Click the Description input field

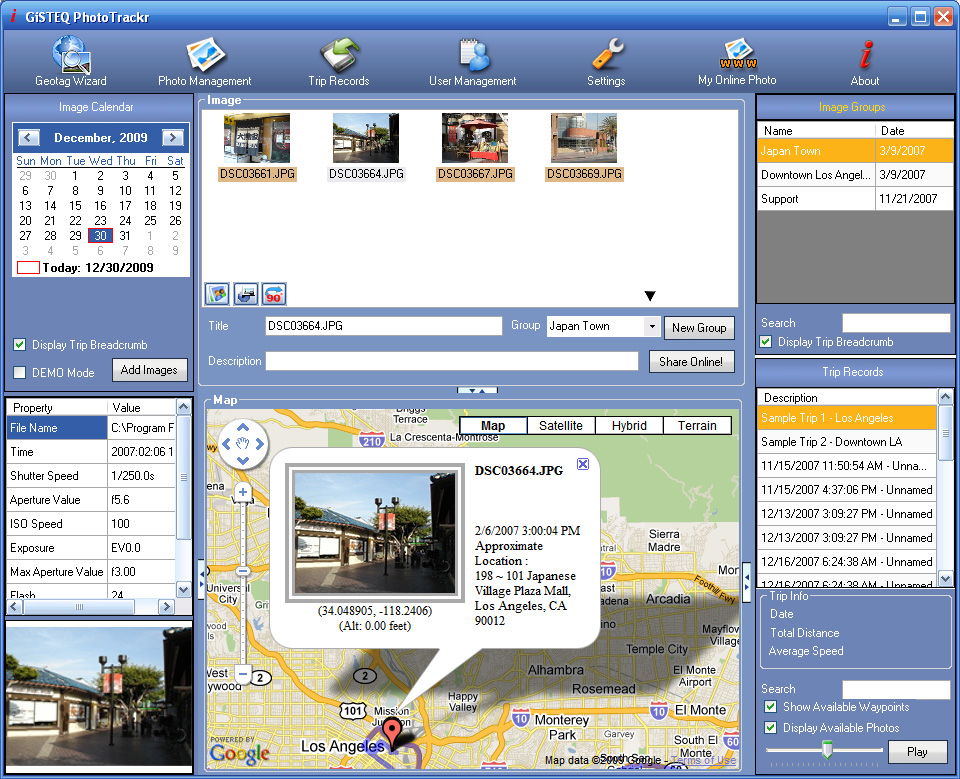tap(452, 361)
